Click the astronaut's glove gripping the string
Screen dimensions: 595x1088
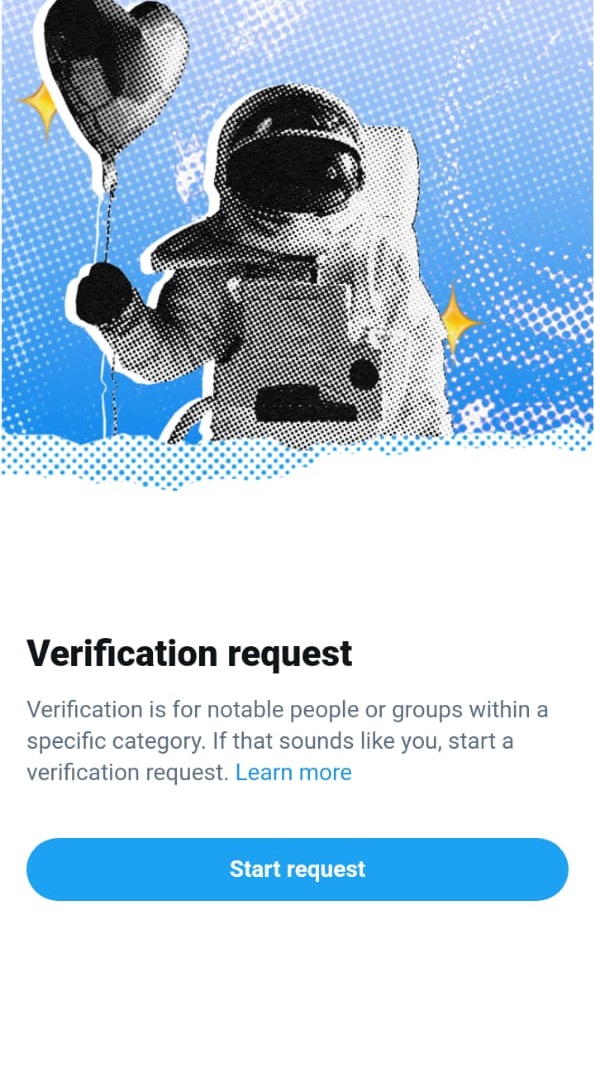click(x=104, y=294)
